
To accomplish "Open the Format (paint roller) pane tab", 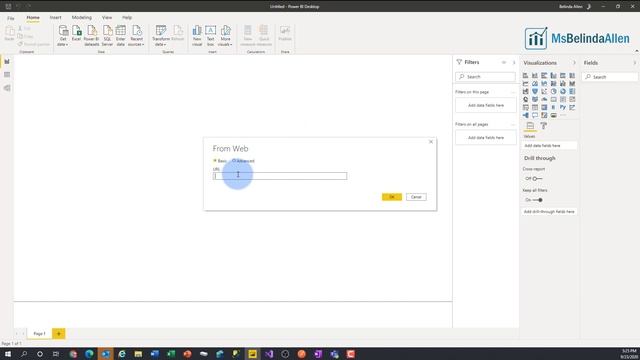I will coord(543,126).
